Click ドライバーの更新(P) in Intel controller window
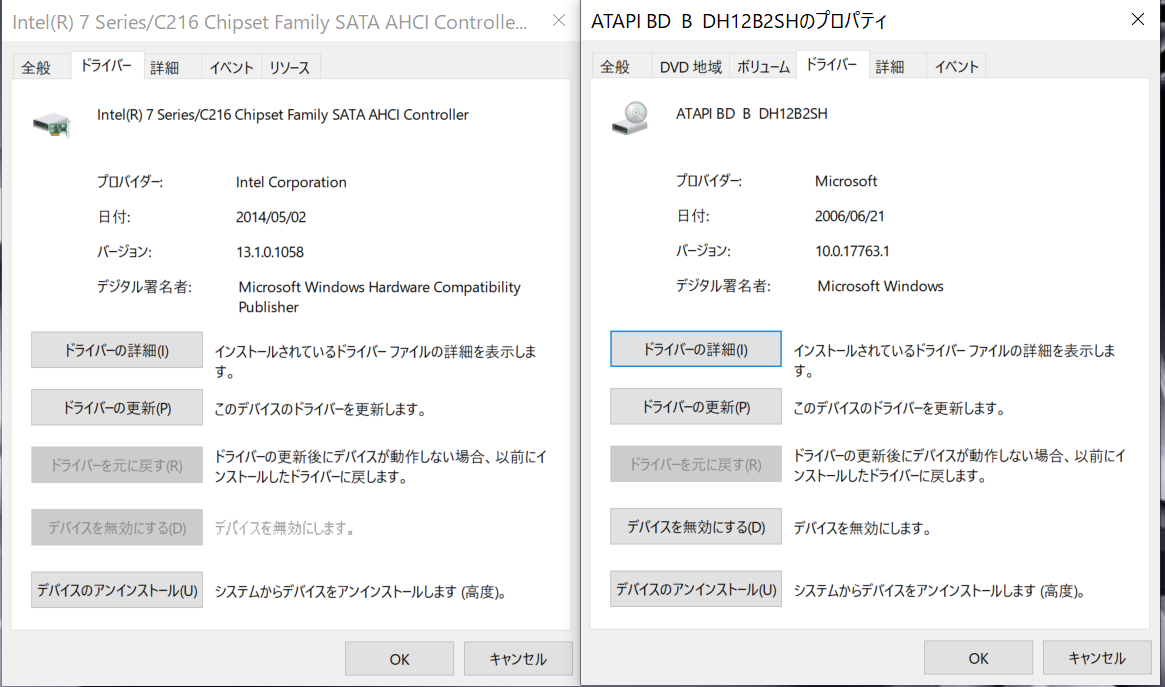This screenshot has width=1165, height=687. coord(117,408)
